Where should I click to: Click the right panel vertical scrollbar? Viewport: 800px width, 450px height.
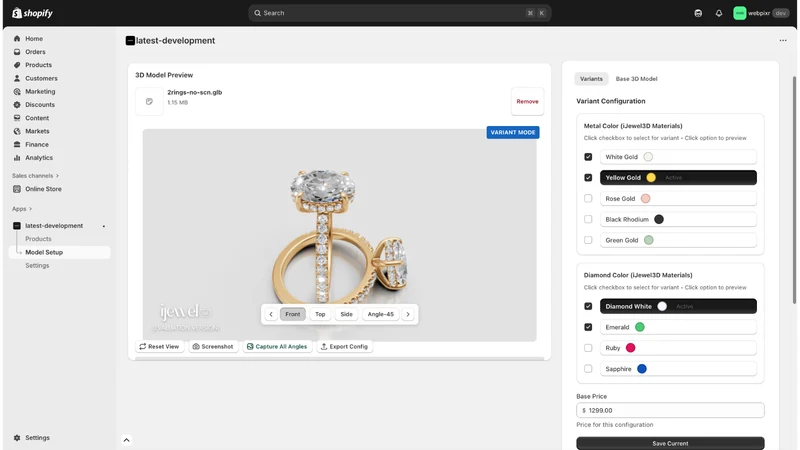(794, 190)
